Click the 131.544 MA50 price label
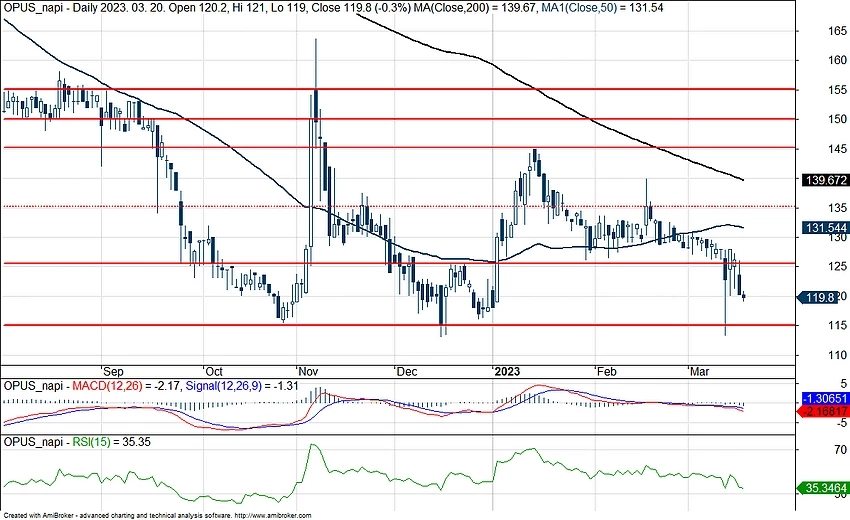Image resolution: width=850 pixels, height=520 pixels. pos(826,228)
